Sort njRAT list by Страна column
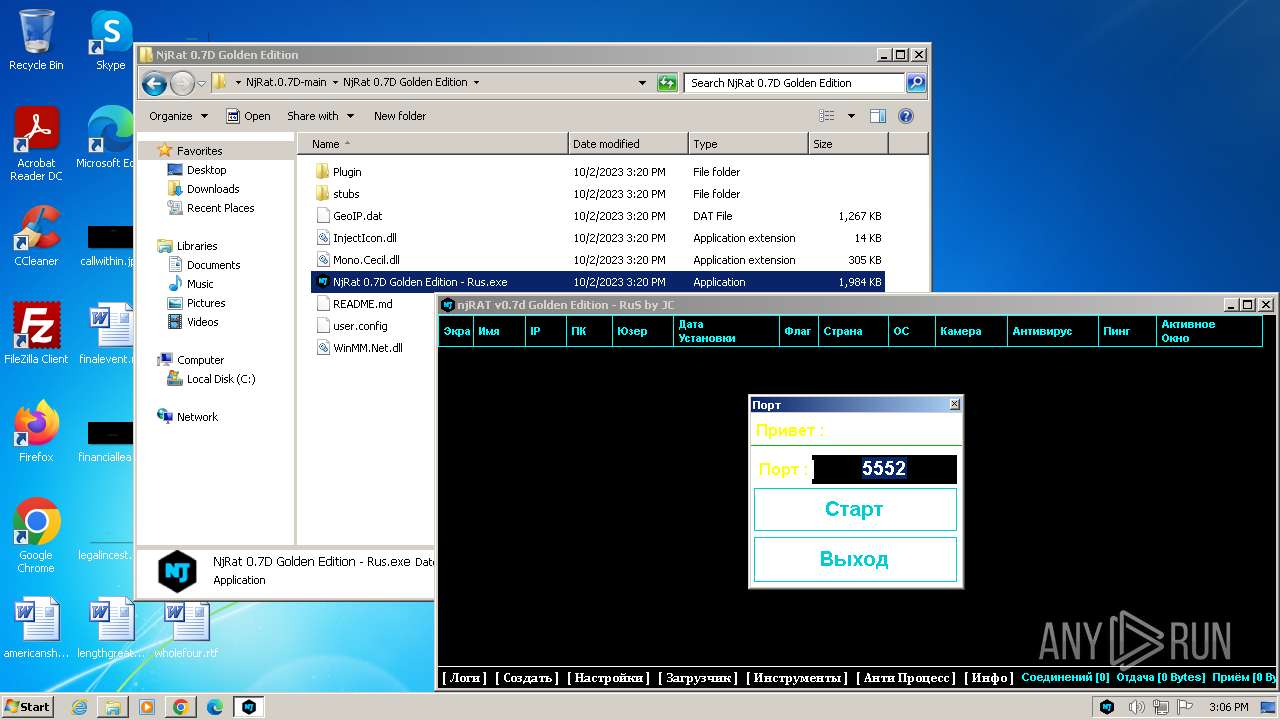This screenshot has height=720, width=1280. tap(852, 331)
